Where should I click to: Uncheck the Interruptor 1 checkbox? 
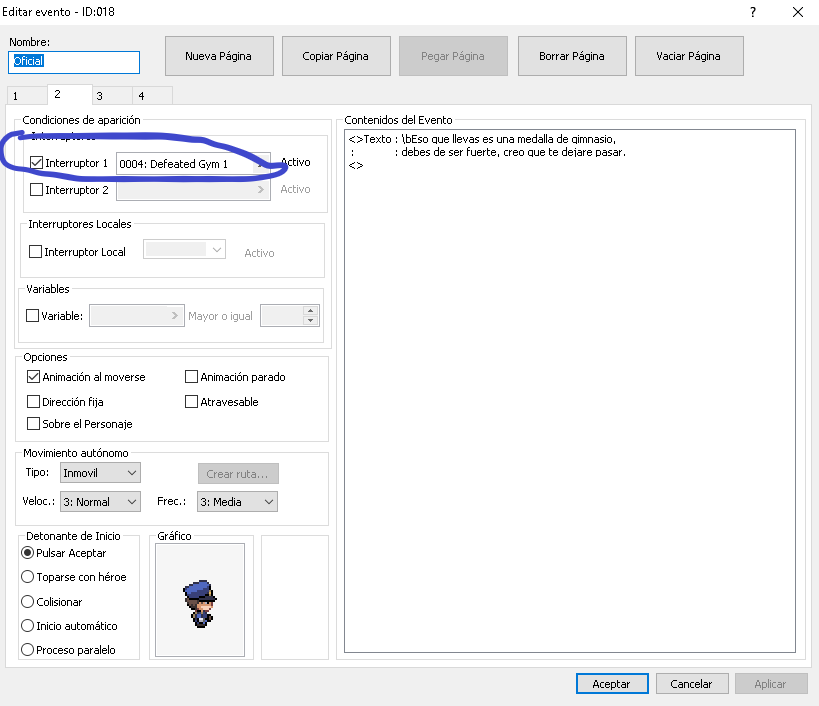coord(37,162)
